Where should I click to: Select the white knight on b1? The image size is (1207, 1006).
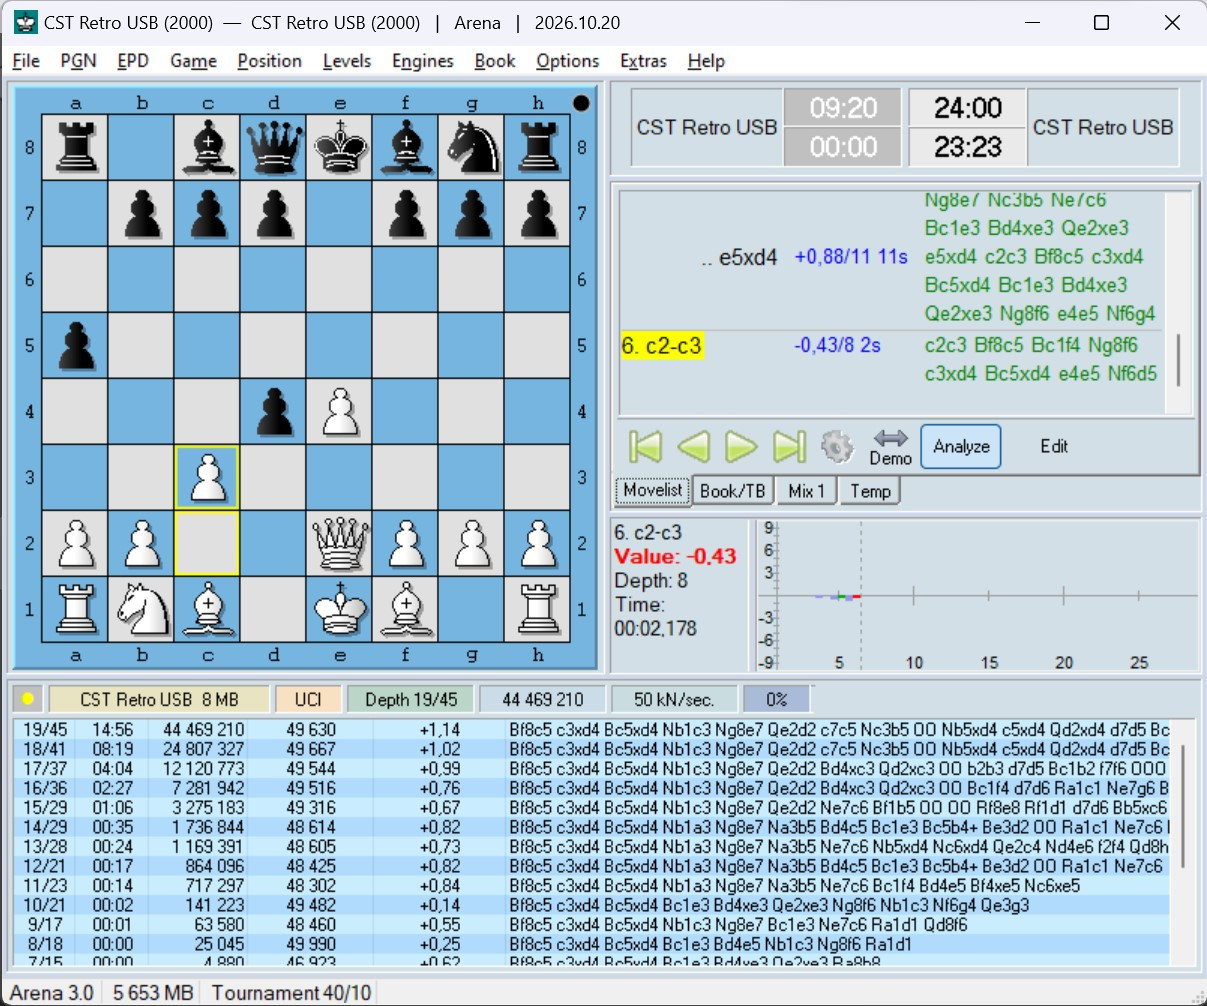coord(142,609)
